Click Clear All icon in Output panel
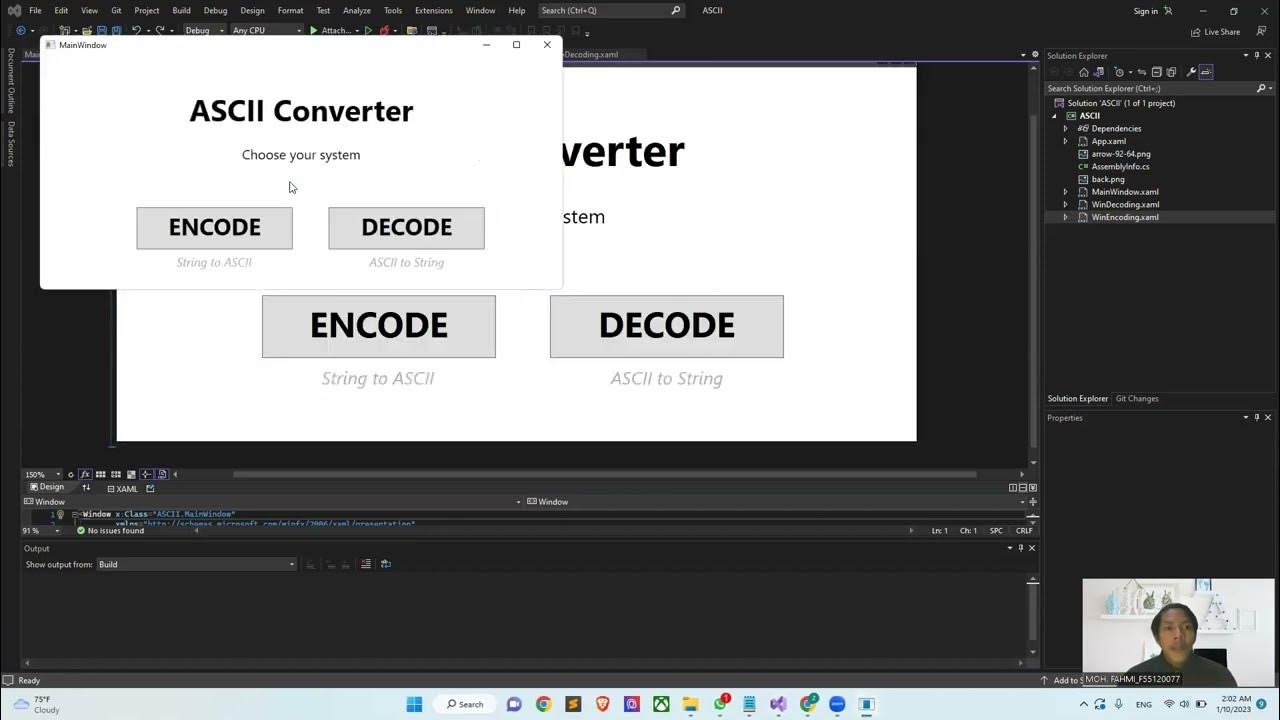 coord(365,564)
